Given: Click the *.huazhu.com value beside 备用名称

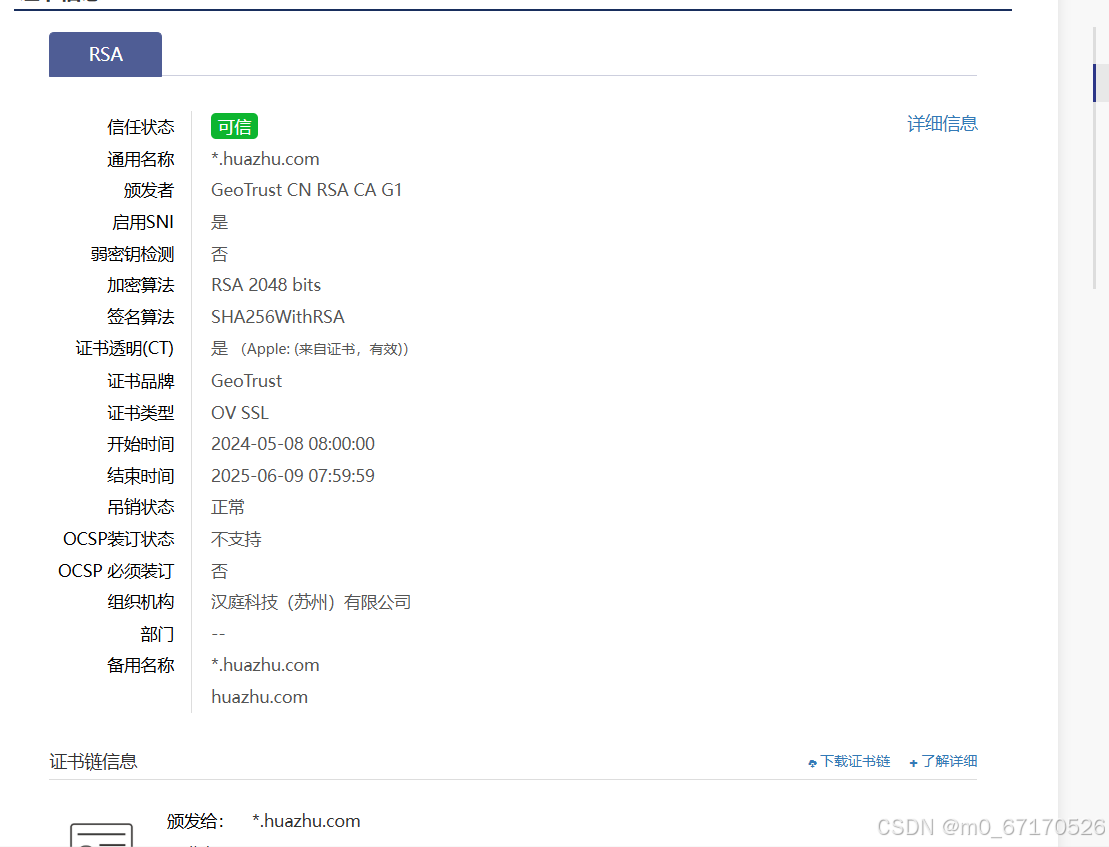Looking at the screenshot, I should click(x=265, y=665).
